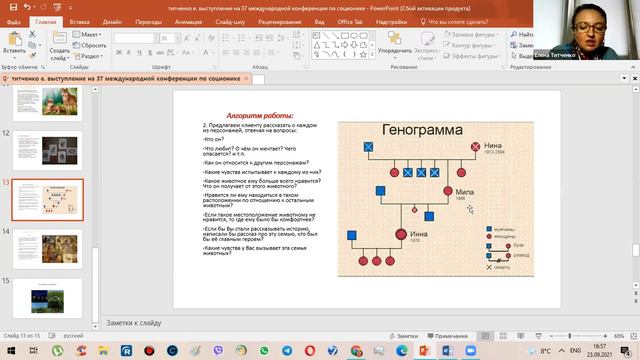Switch to the Слайд-шоу (Slide Show) tab

click(230, 22)
